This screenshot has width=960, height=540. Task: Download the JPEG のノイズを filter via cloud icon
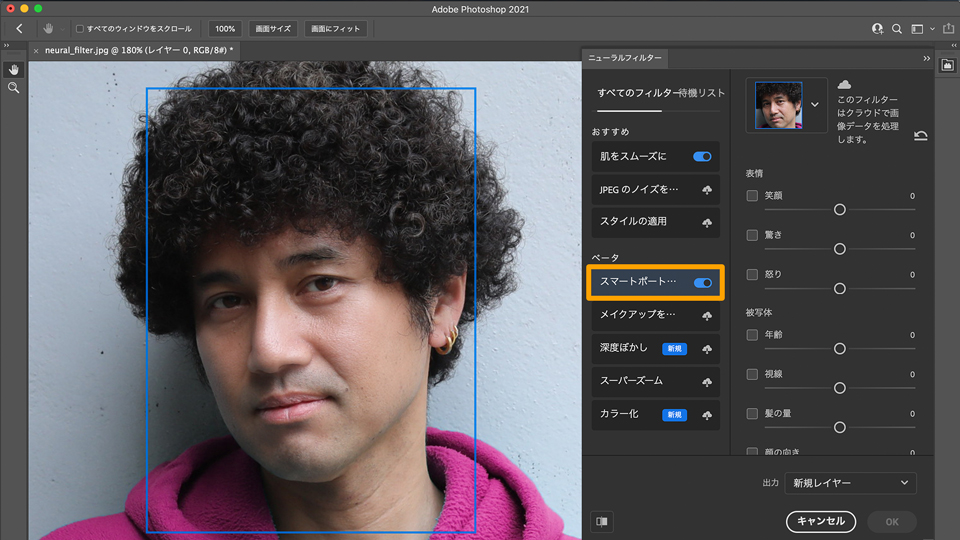pos(706,189)
